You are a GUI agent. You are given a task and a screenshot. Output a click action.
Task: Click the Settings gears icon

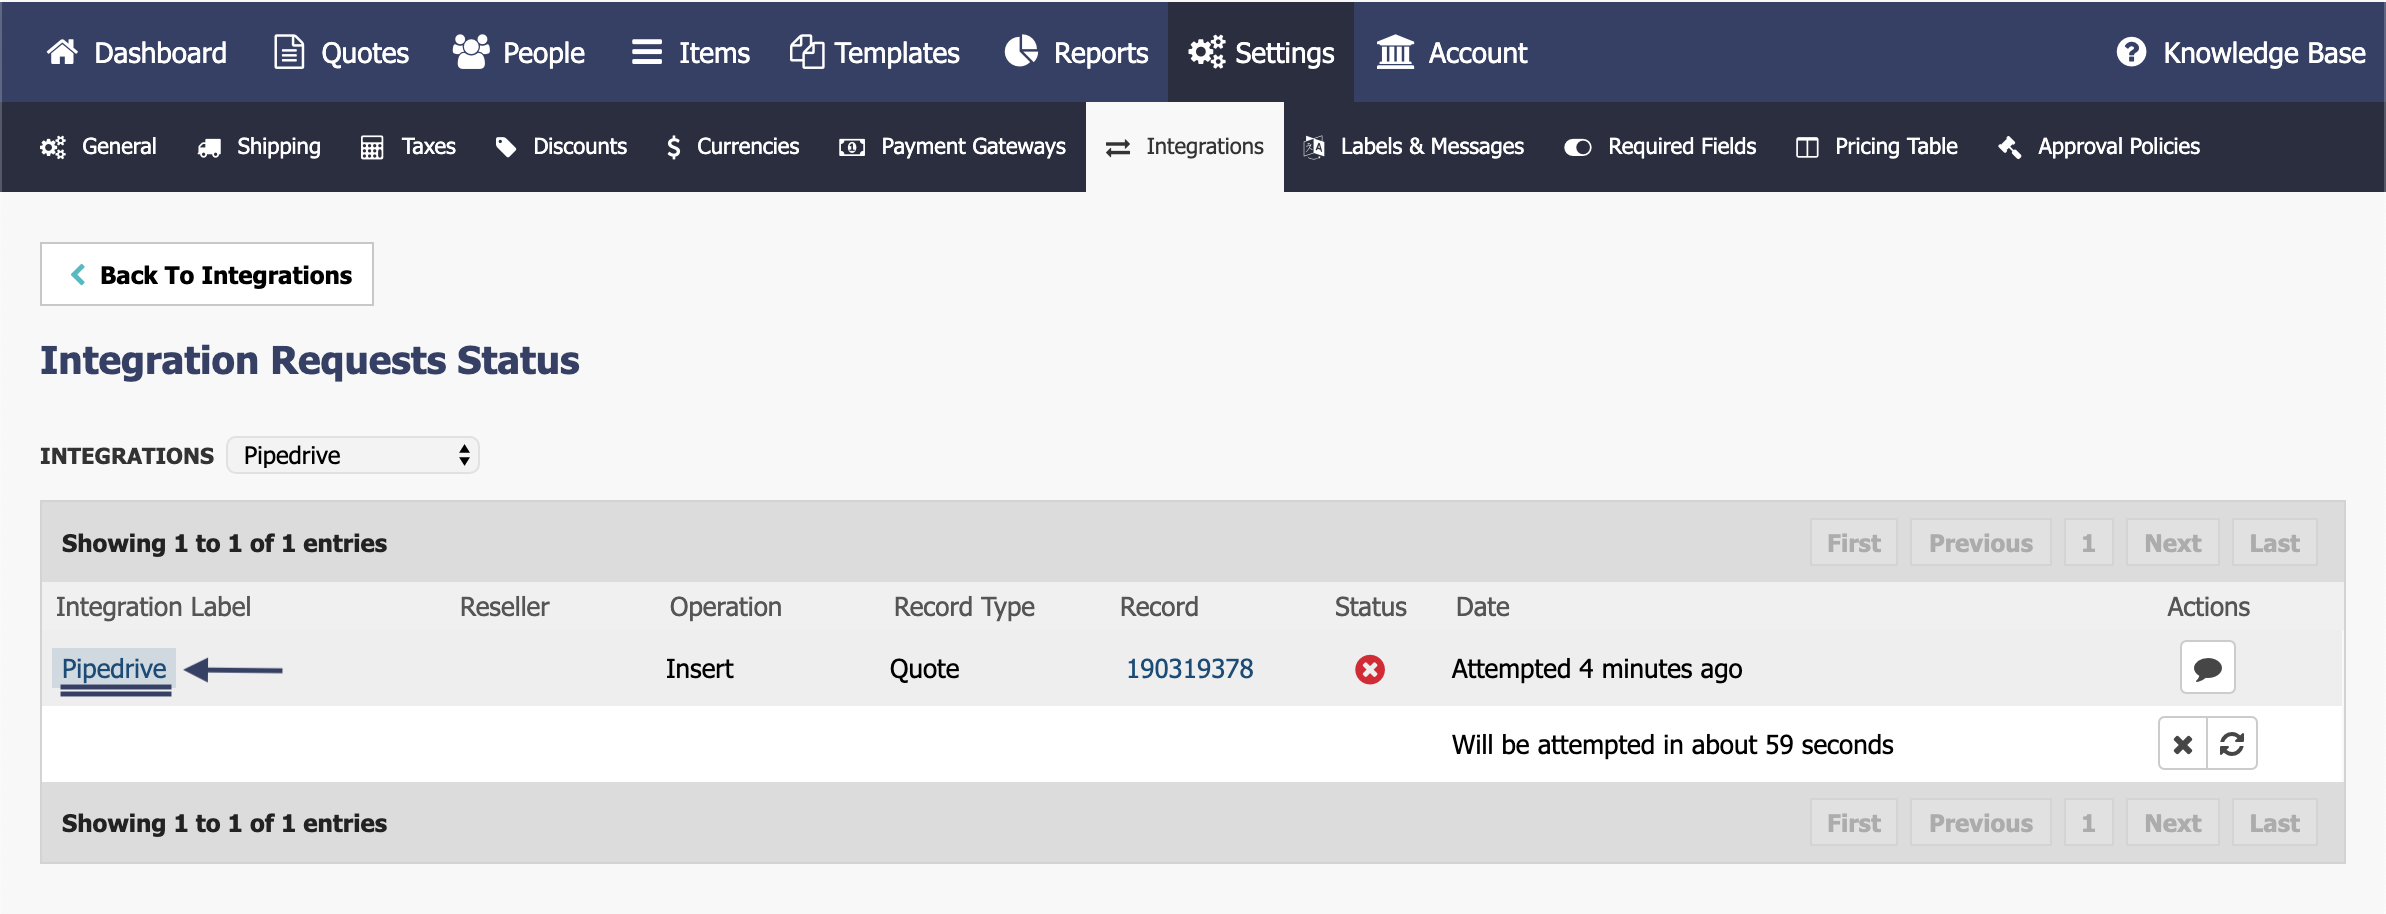pyautogui.click(x=1207, y=52)
